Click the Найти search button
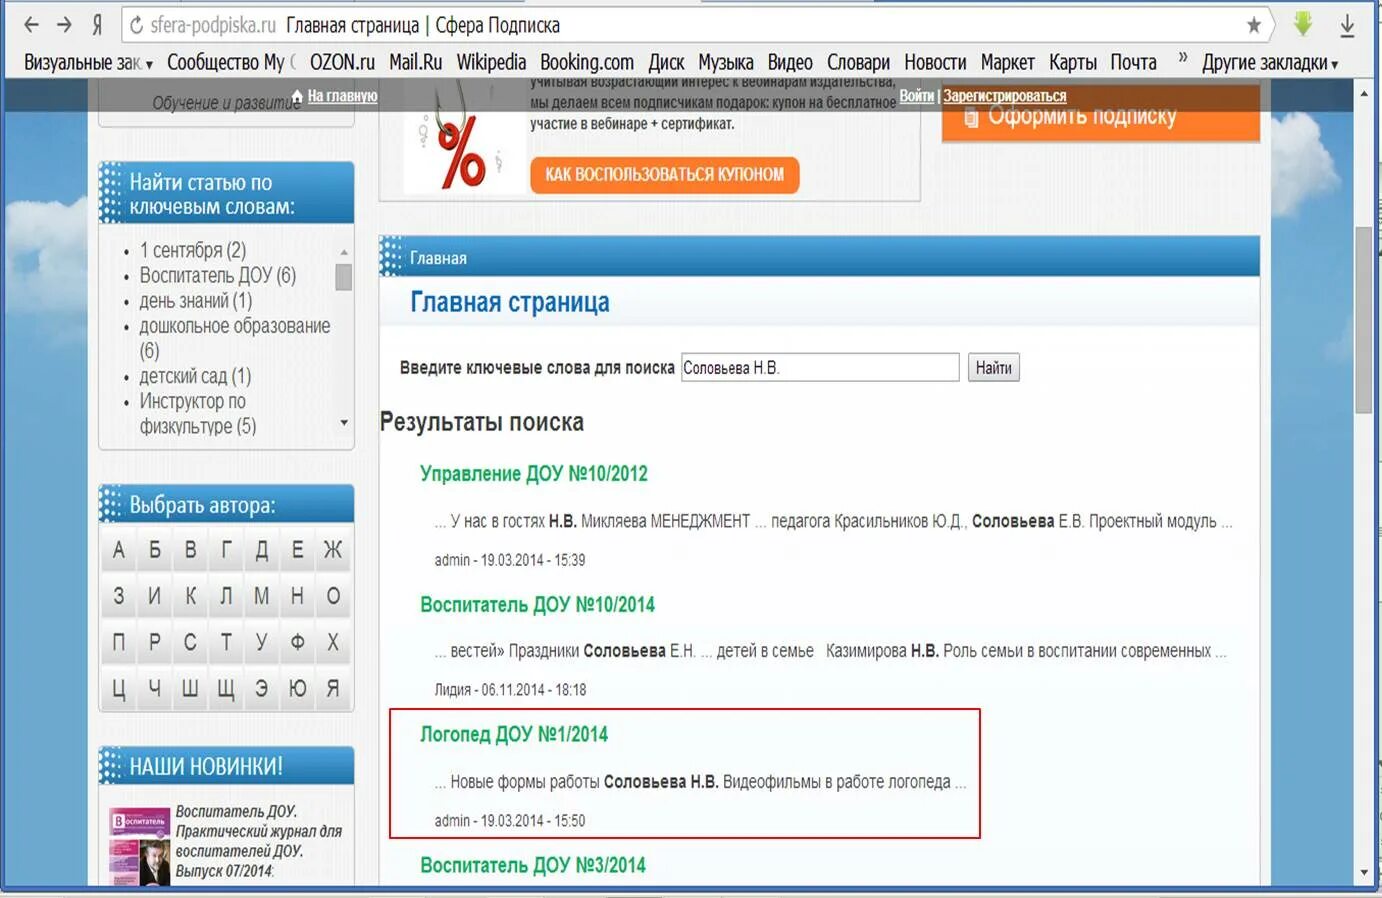The height and width of the screenshot is (898, 1382). (993, 368)
